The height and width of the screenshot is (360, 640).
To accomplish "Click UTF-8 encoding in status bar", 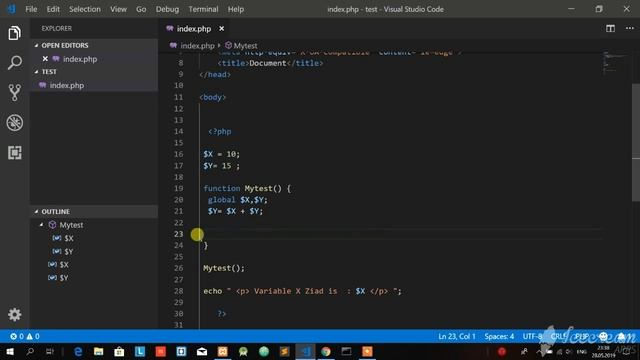I will [x=532, y=336].
